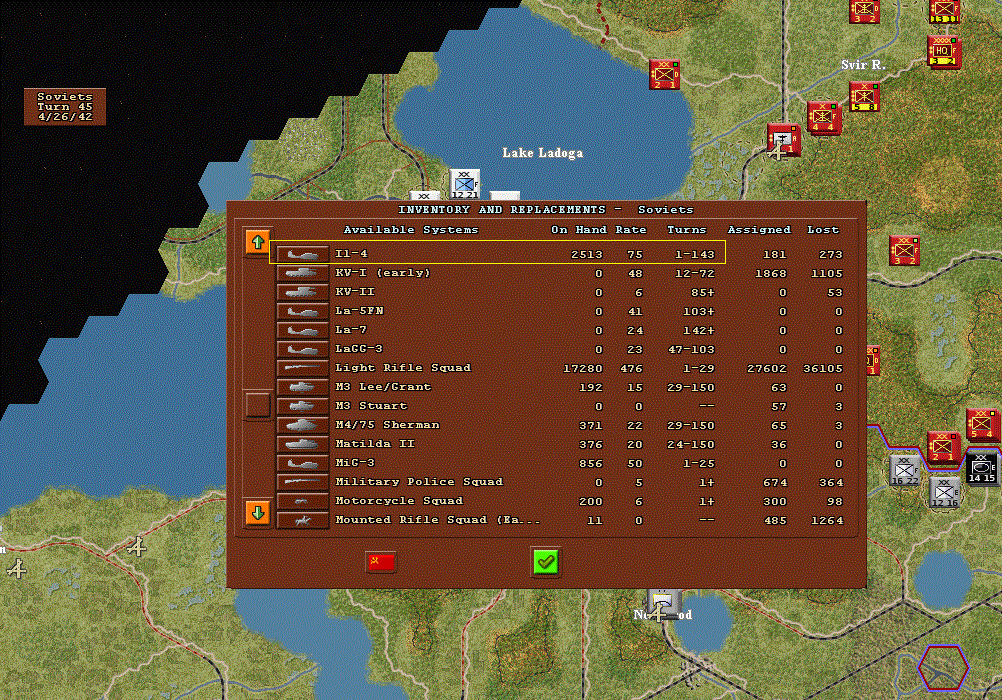The height and width of the screenshot is (700, 1002).
Task: Click the M3 Stuart tank icon
Action: pos(303,406)
